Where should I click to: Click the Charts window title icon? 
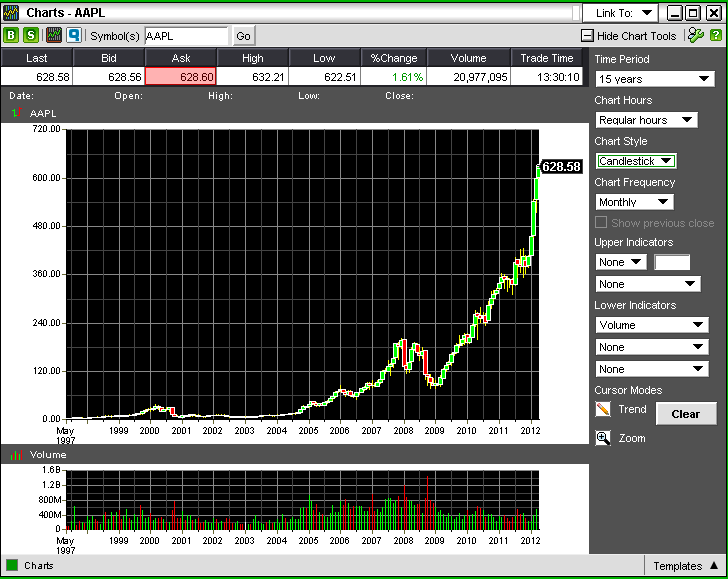pos(11,13)
